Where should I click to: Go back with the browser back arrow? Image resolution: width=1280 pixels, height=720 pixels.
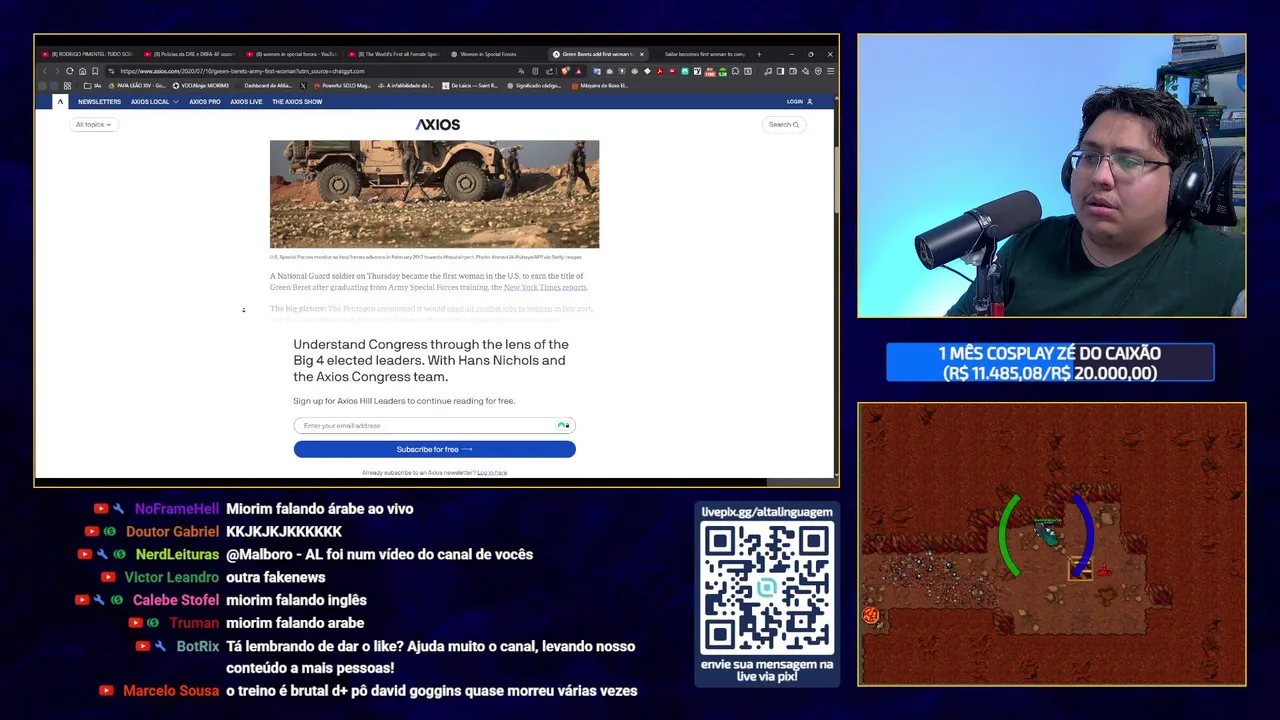click(x=45, y=71)
